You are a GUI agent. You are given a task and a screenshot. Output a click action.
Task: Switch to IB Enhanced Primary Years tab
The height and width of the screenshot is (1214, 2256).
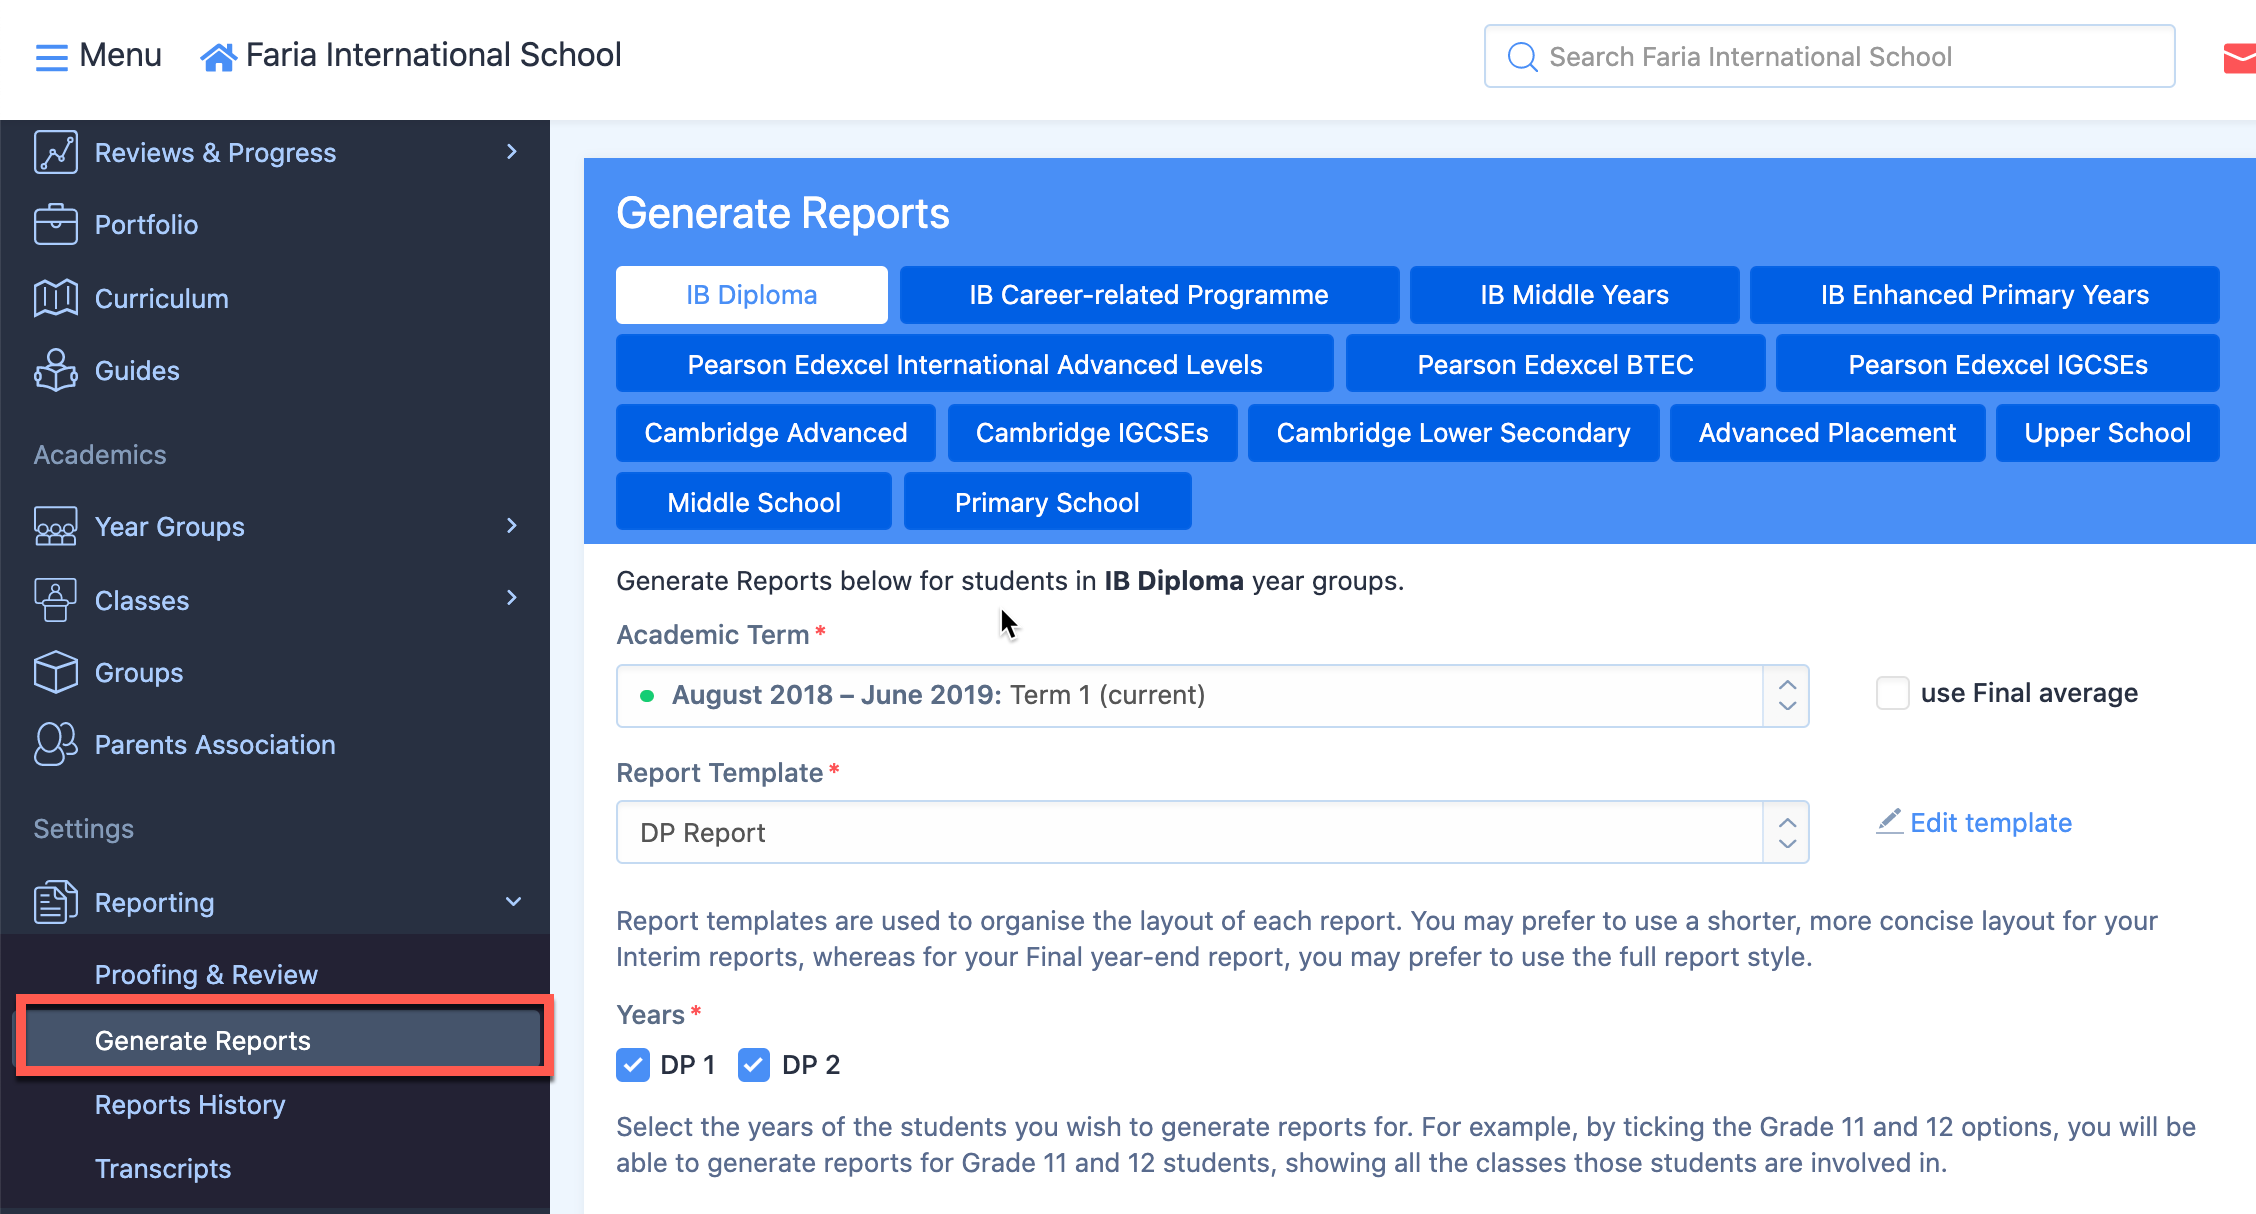point(1985,295)
